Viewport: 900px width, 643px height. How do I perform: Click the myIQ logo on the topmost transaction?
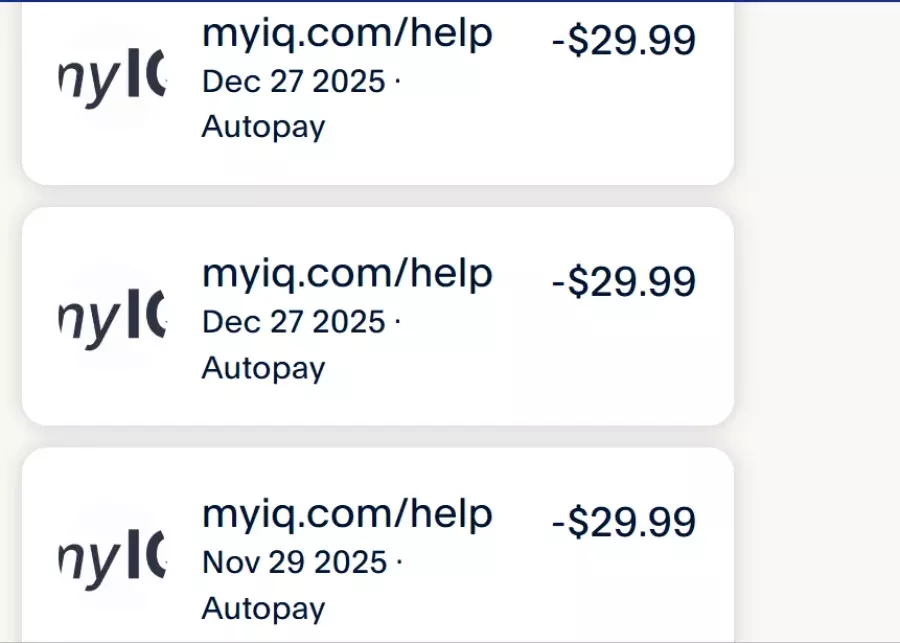(x=112, y=80)
